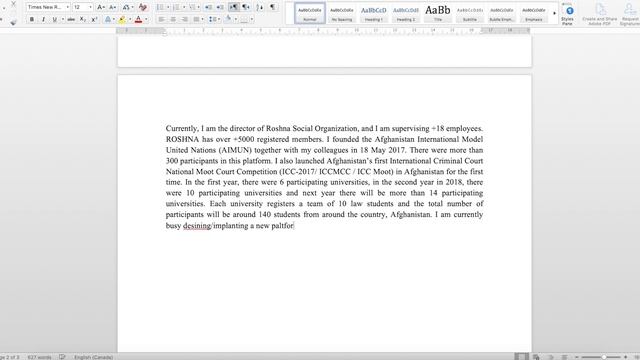
Task: Increase font size with grow button
Action: point(101,7)
